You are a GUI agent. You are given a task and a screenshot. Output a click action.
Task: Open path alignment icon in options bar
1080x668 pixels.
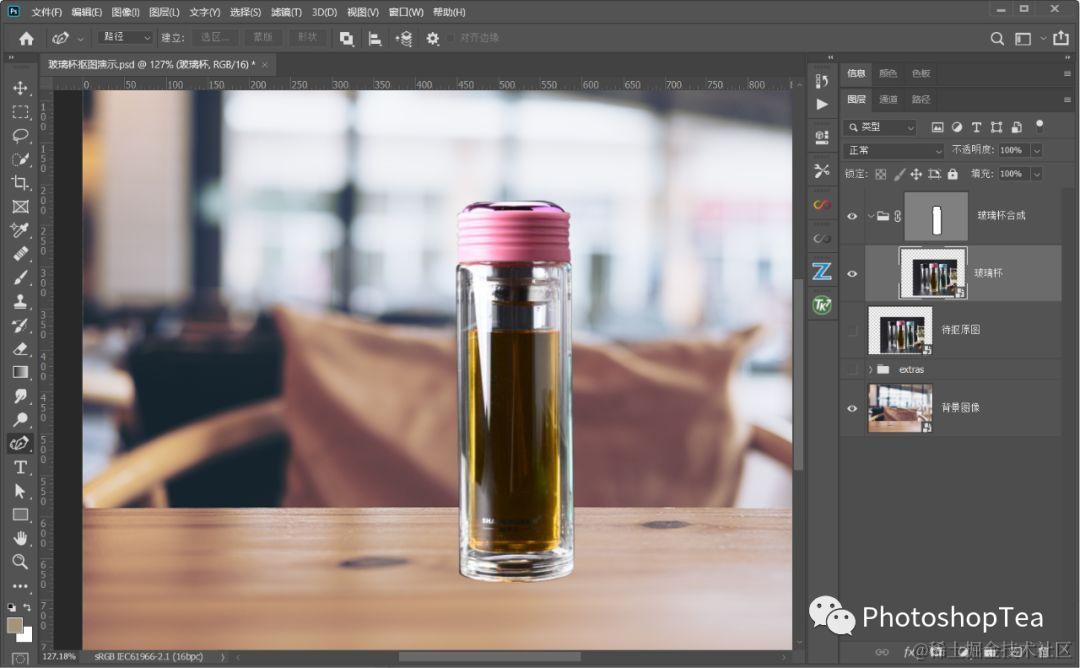point(375,39)
